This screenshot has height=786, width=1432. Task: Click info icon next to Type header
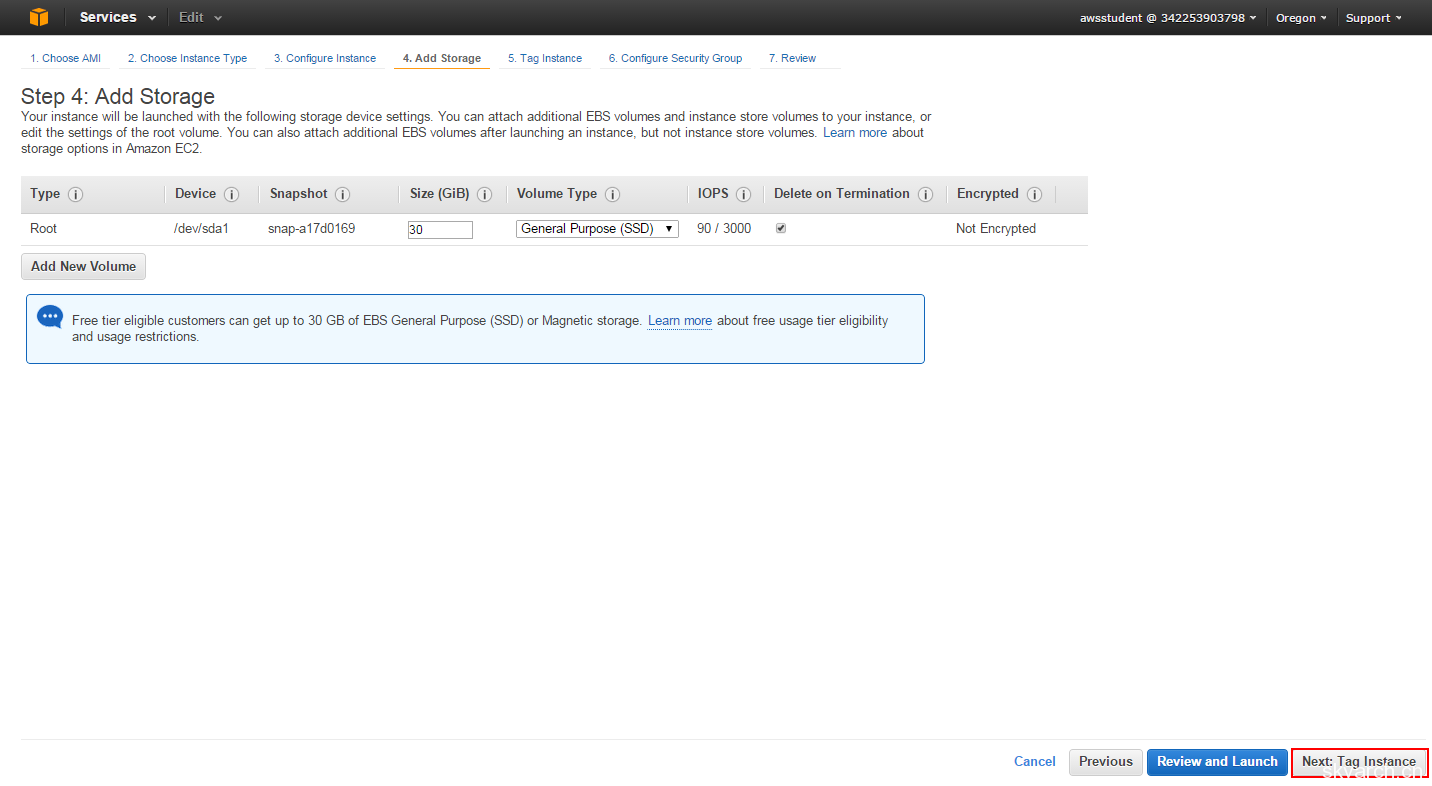[x=75, y=195]
